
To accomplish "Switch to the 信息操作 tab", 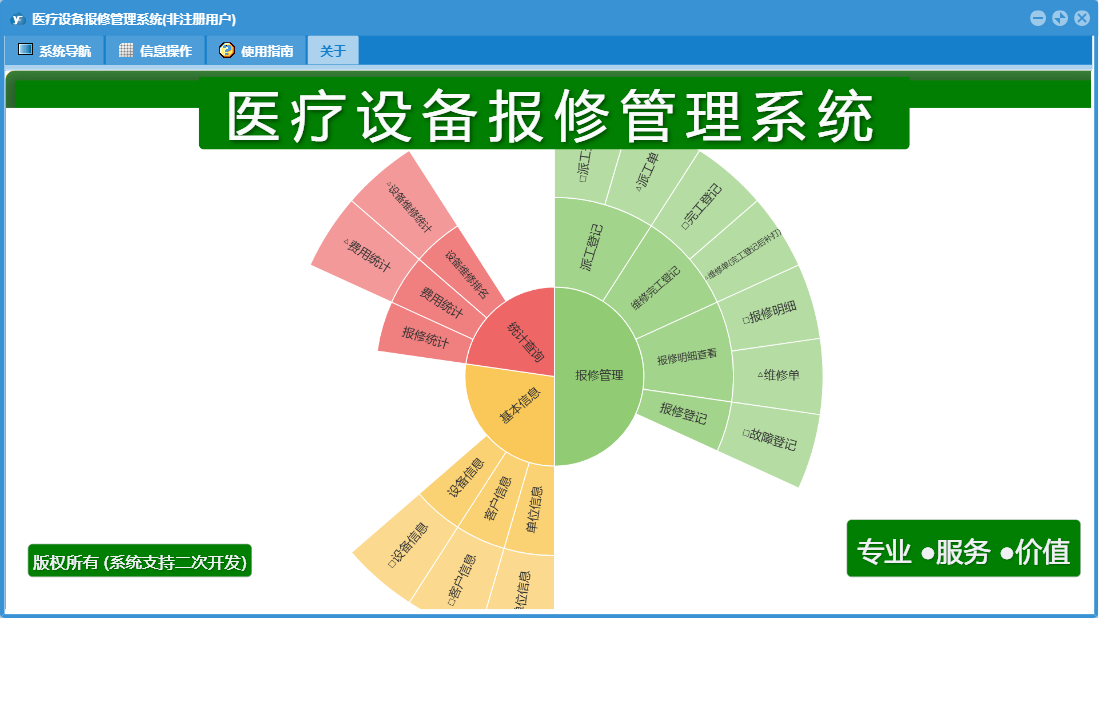I will [156, 50].
